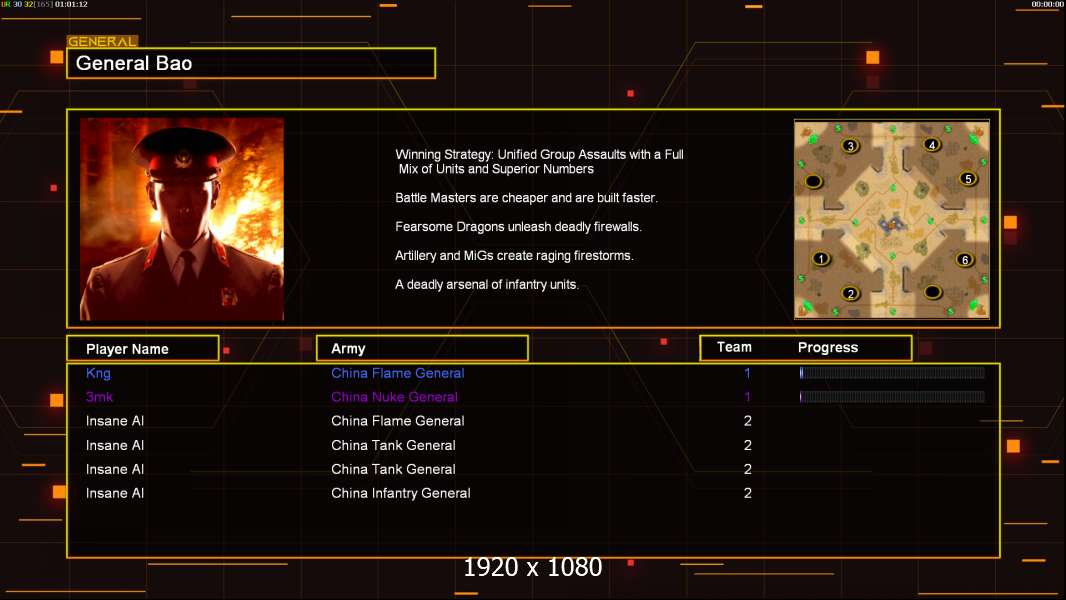Click 3mk's loading progress bar

coord(892,396)
